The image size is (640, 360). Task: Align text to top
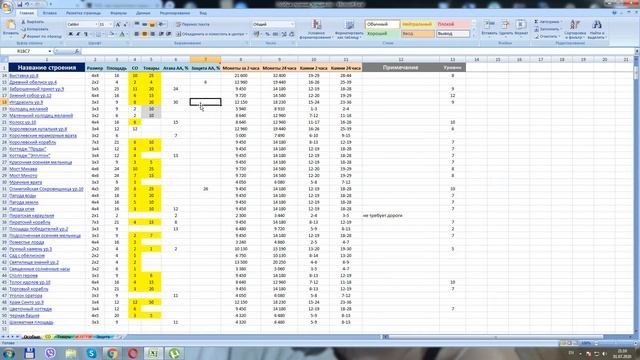pos(137,24)
